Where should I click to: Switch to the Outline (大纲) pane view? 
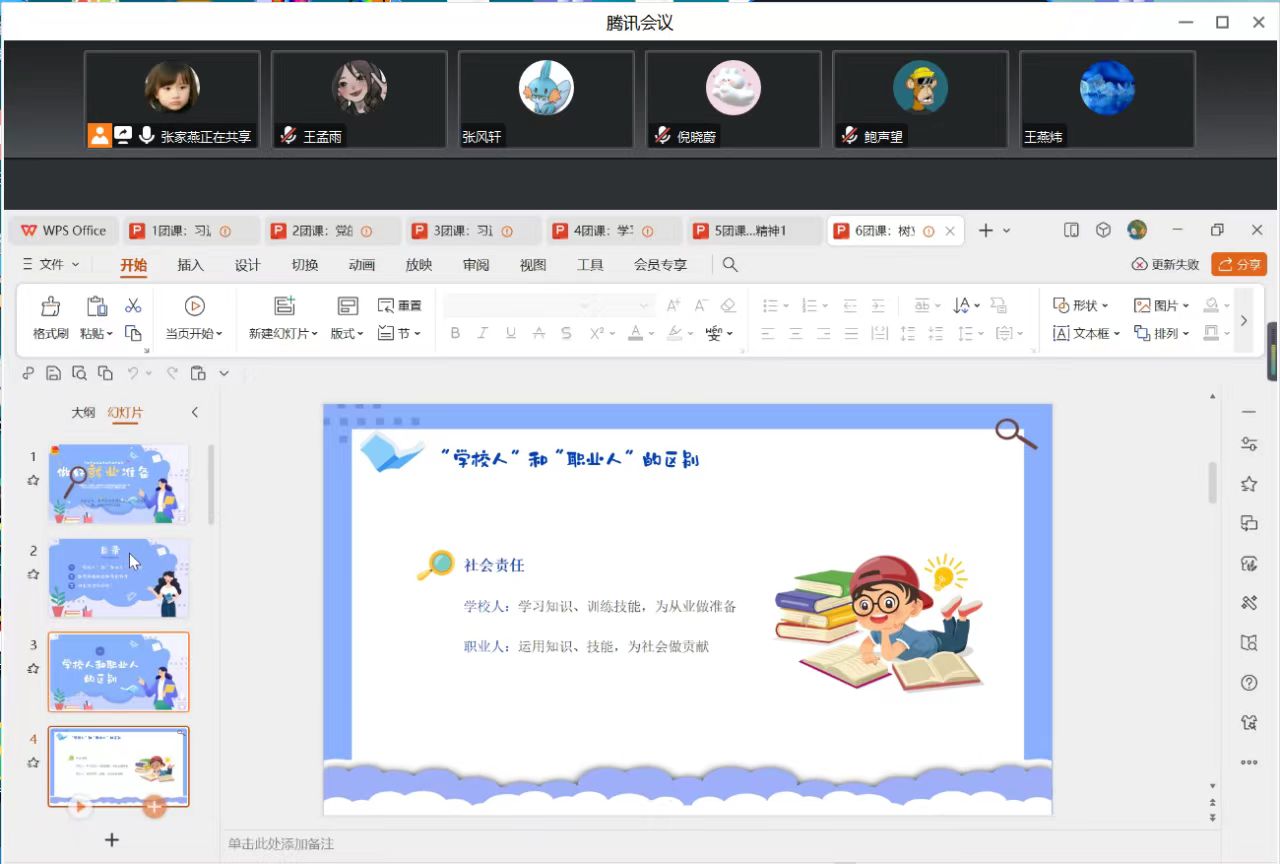pos(83,412)
